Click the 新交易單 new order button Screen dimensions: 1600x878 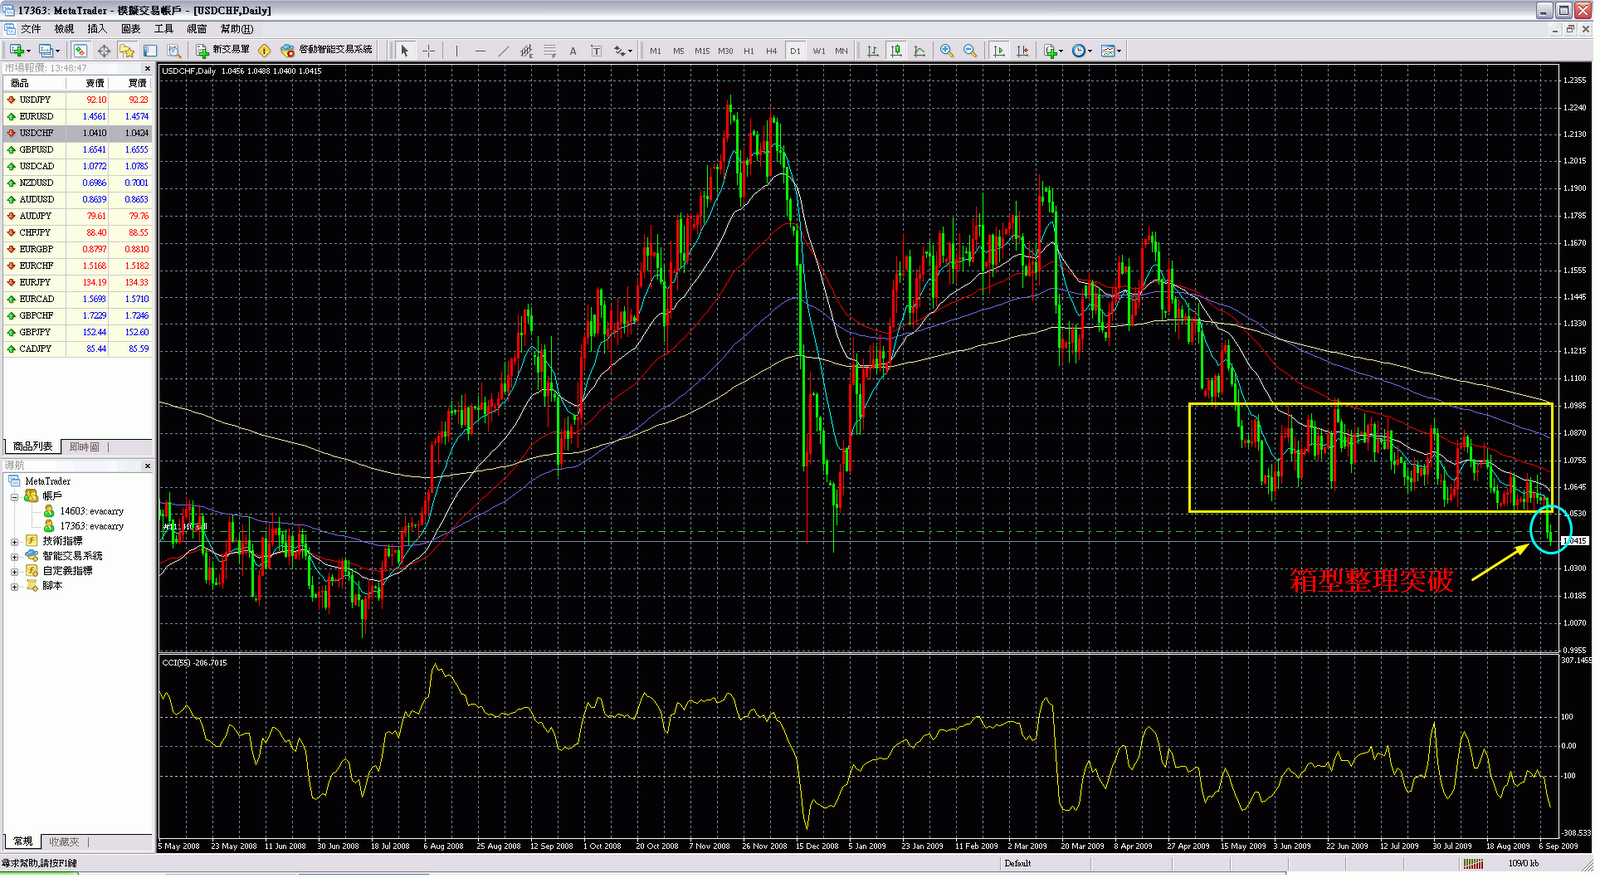pyautogui.click(x=223, y=50)
